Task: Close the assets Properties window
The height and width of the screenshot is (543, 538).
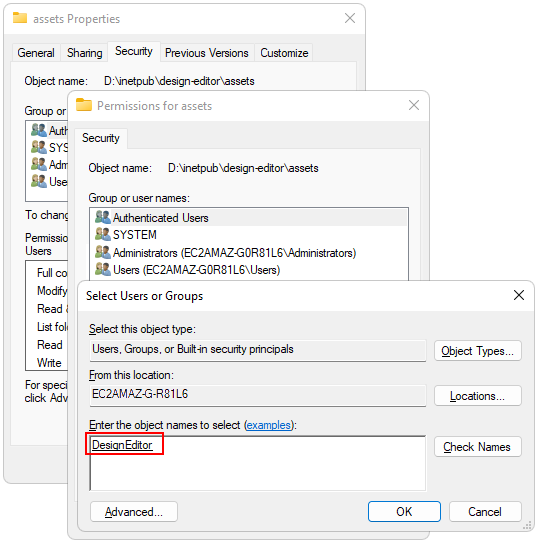Action: click(350, 18)
